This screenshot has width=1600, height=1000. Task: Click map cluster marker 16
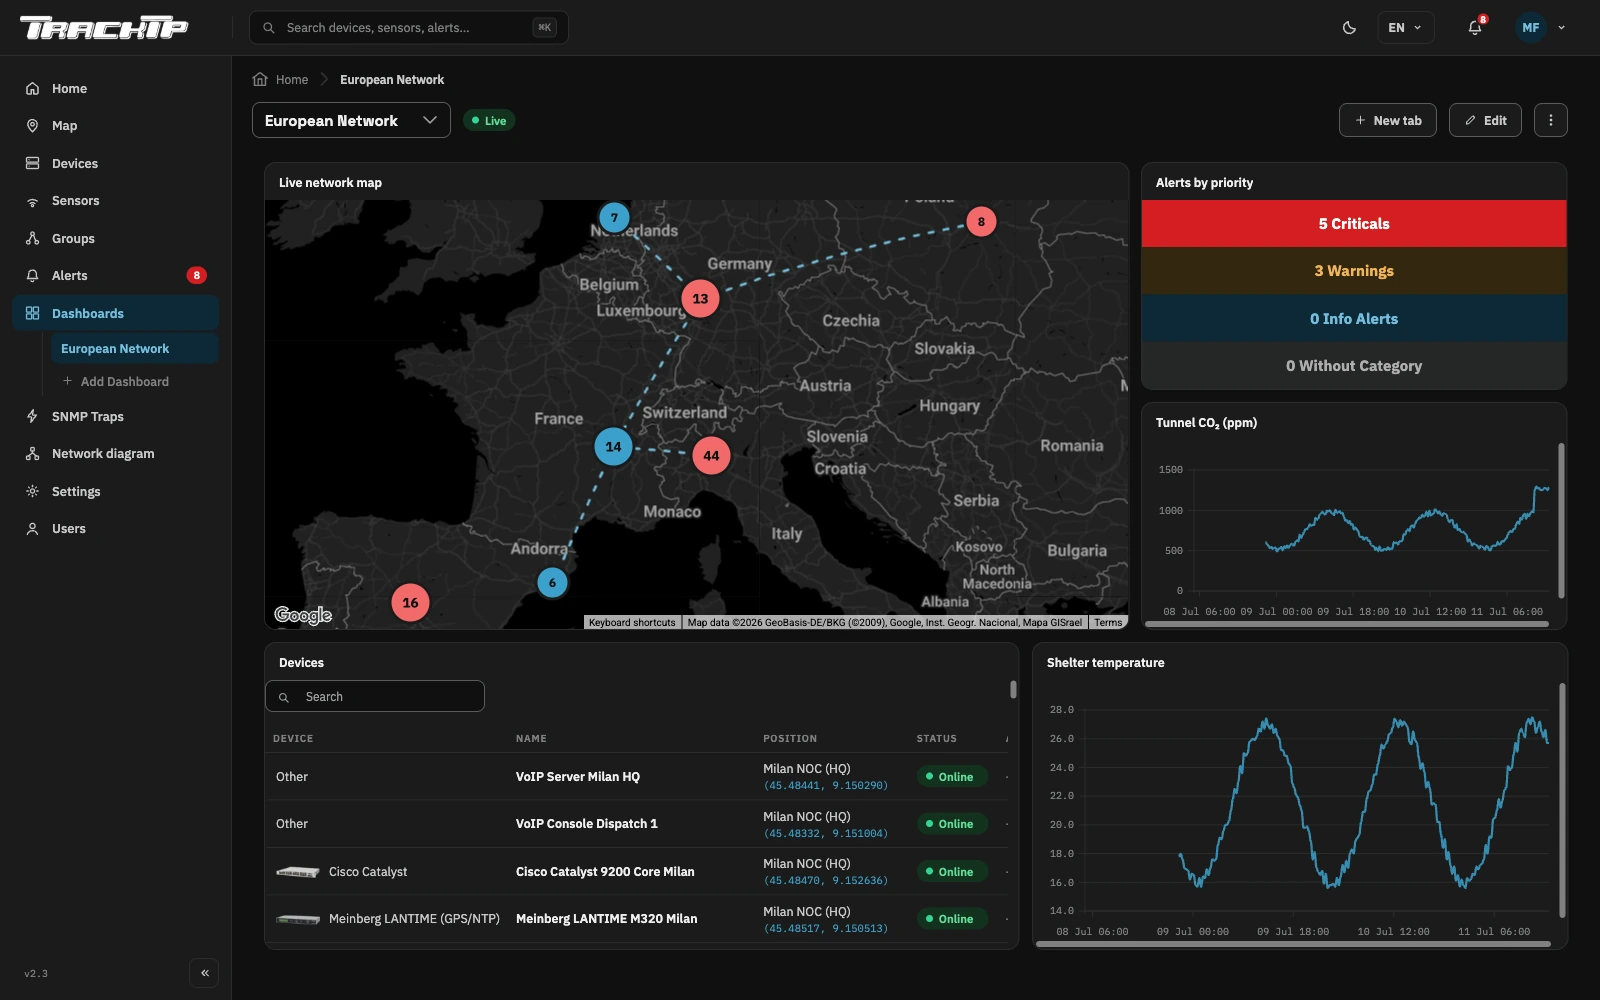[x=410, y=602]
